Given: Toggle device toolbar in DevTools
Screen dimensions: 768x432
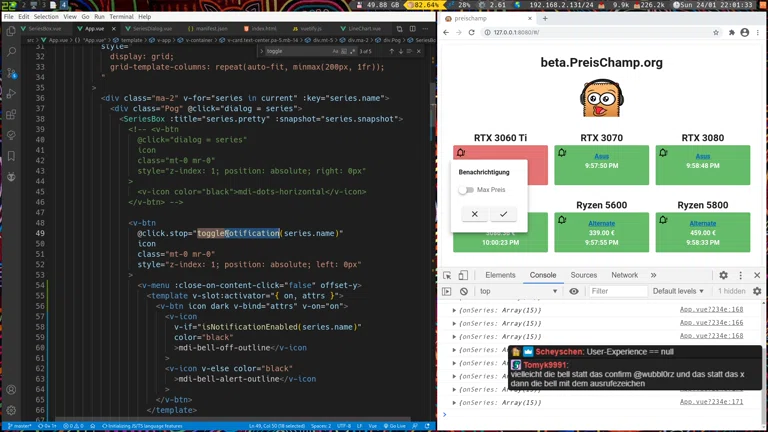Looking at the screenshot, I should pos(463,275).
